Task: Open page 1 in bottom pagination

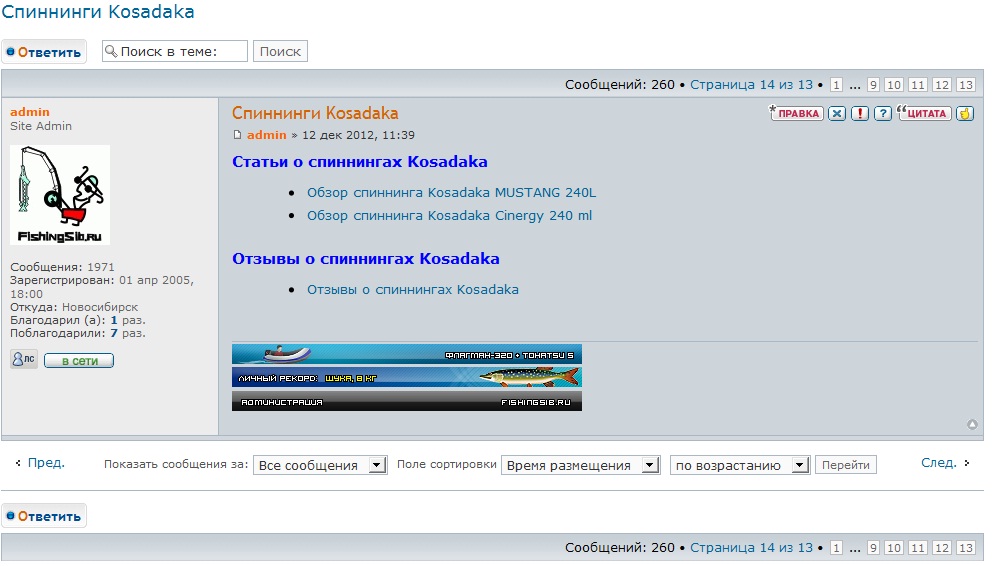Action: click(836, 548)
